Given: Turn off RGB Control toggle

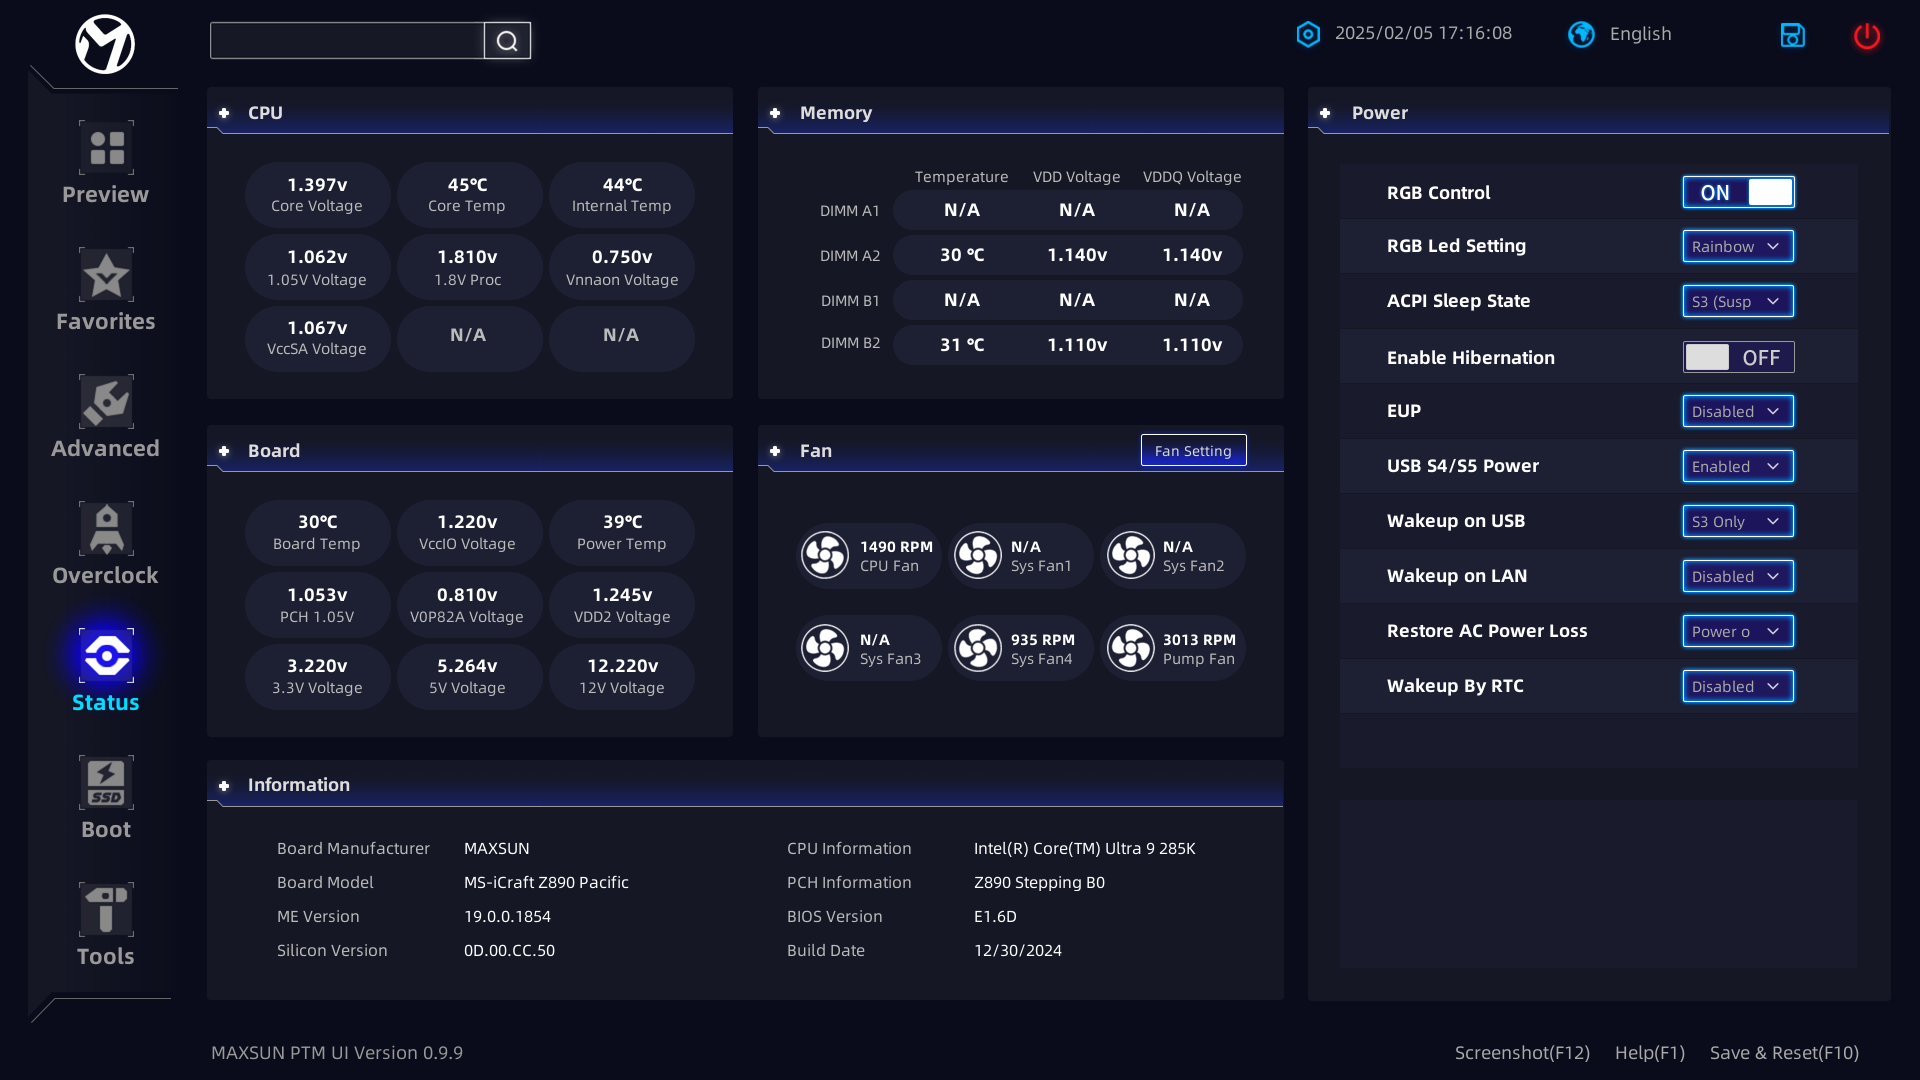Looking at the screenshot, I should click(1738, 193).
